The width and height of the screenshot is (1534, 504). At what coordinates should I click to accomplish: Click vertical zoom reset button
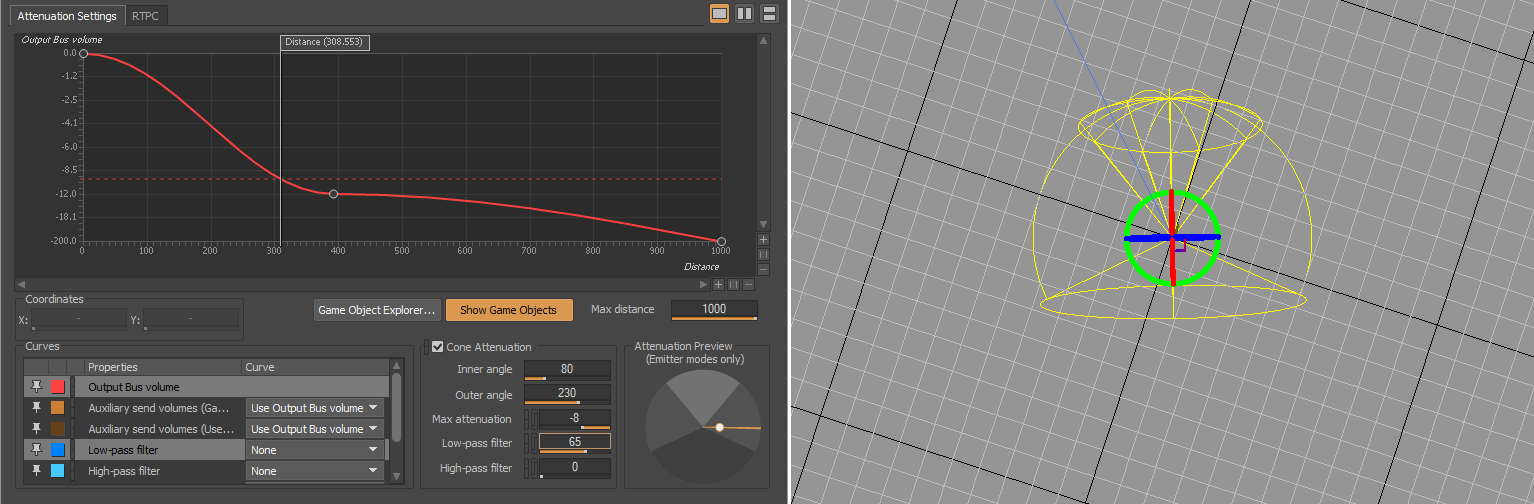(764, 255)
